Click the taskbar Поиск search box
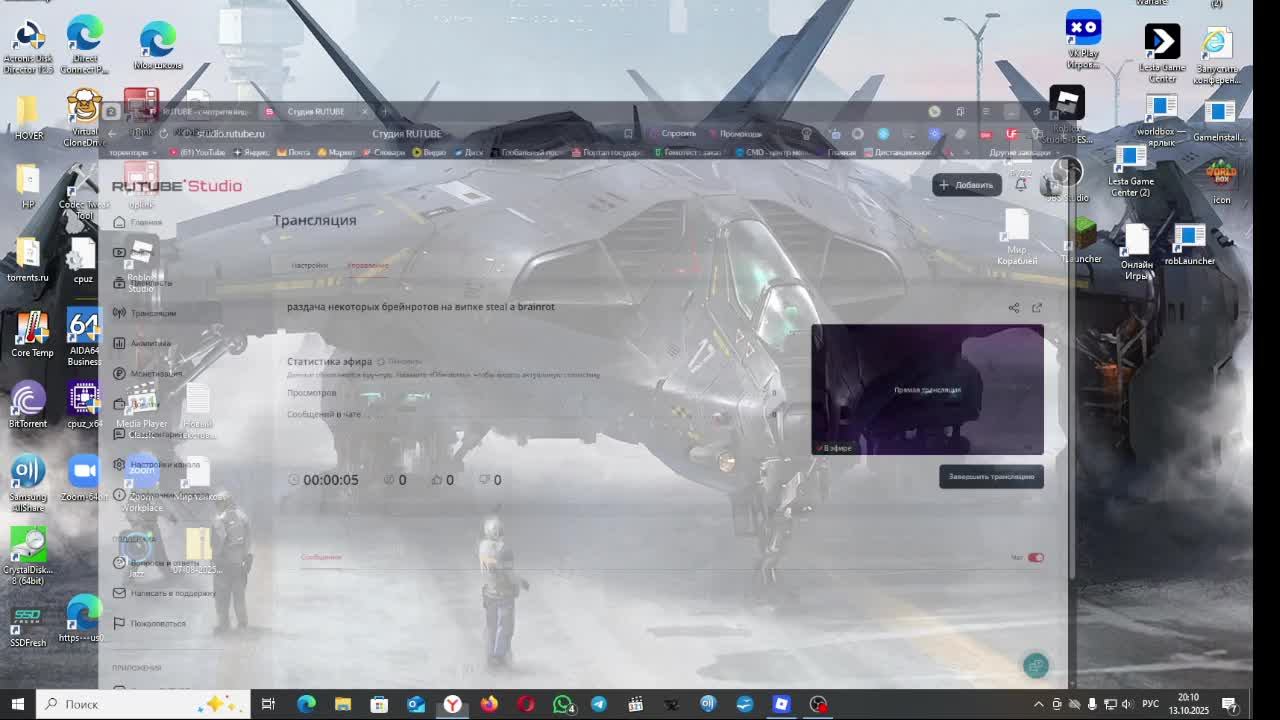 click(141, 704)
